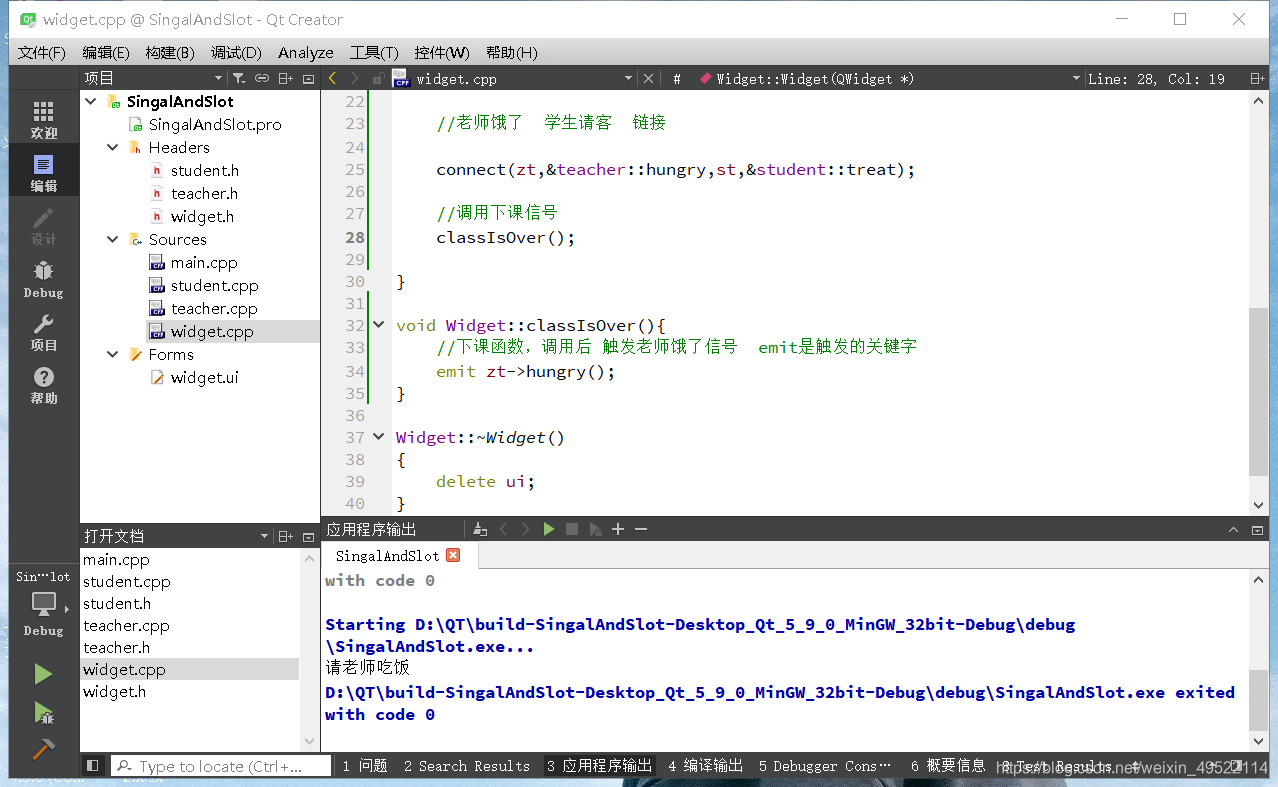
Task: Open the File (文件) menu
Action: (x=42, y=53)
